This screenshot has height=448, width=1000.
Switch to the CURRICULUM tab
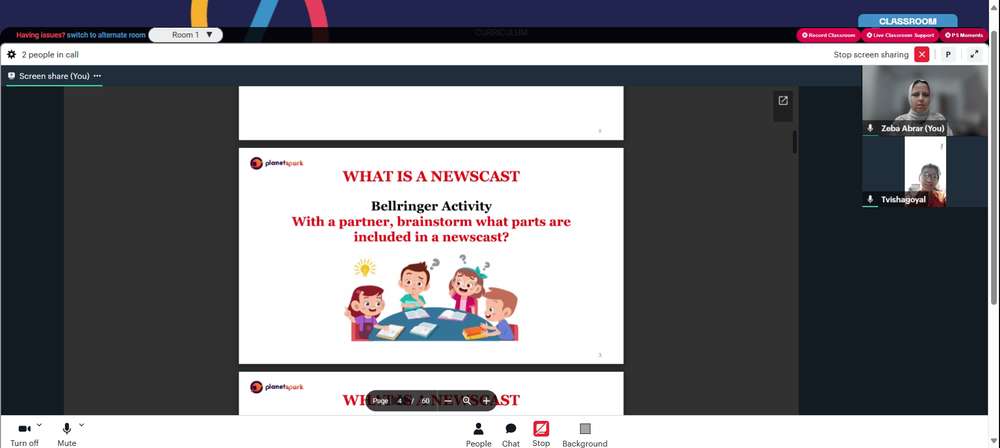(x=501, y=33)
